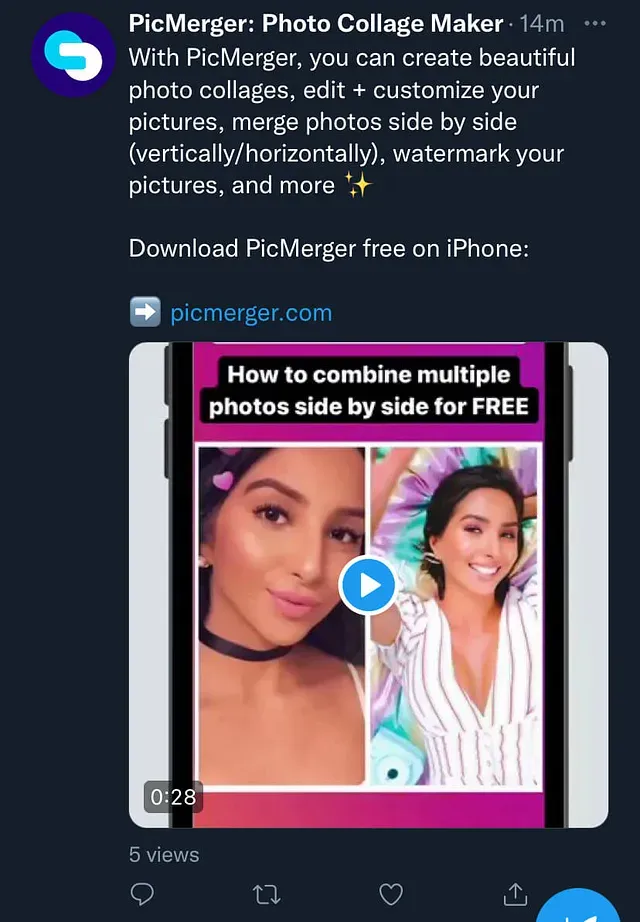Play the video with the blue play button

368,585
